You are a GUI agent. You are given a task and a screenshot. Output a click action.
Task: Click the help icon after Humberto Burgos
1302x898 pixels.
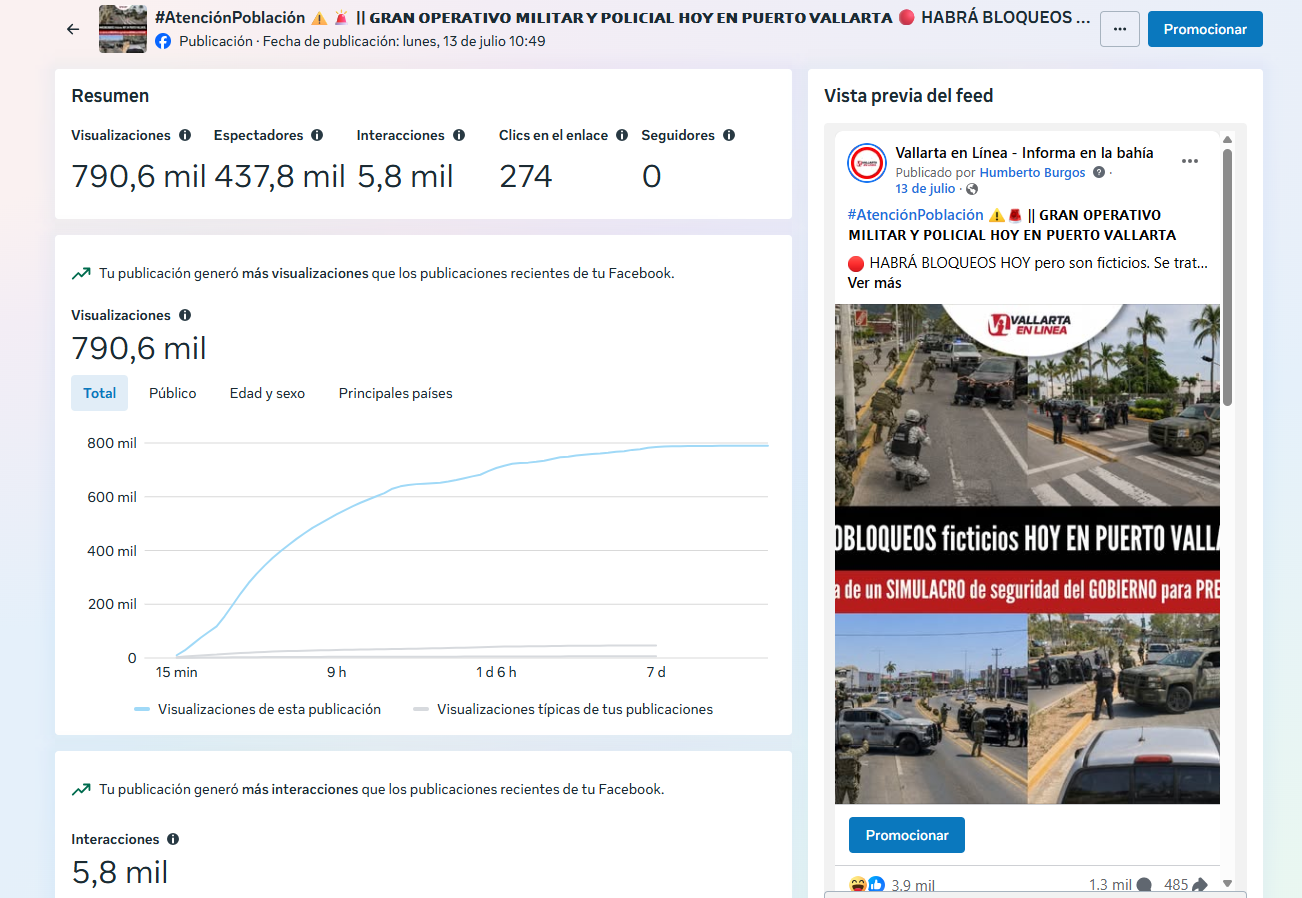(x=1099, y=172)
